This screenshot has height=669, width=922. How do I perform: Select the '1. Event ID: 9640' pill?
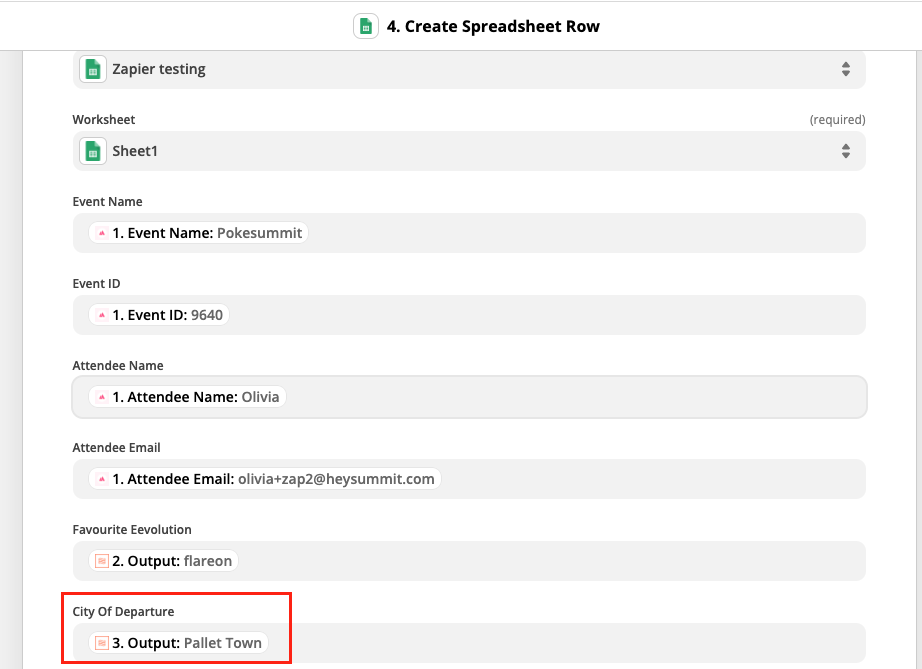[159, 315]
